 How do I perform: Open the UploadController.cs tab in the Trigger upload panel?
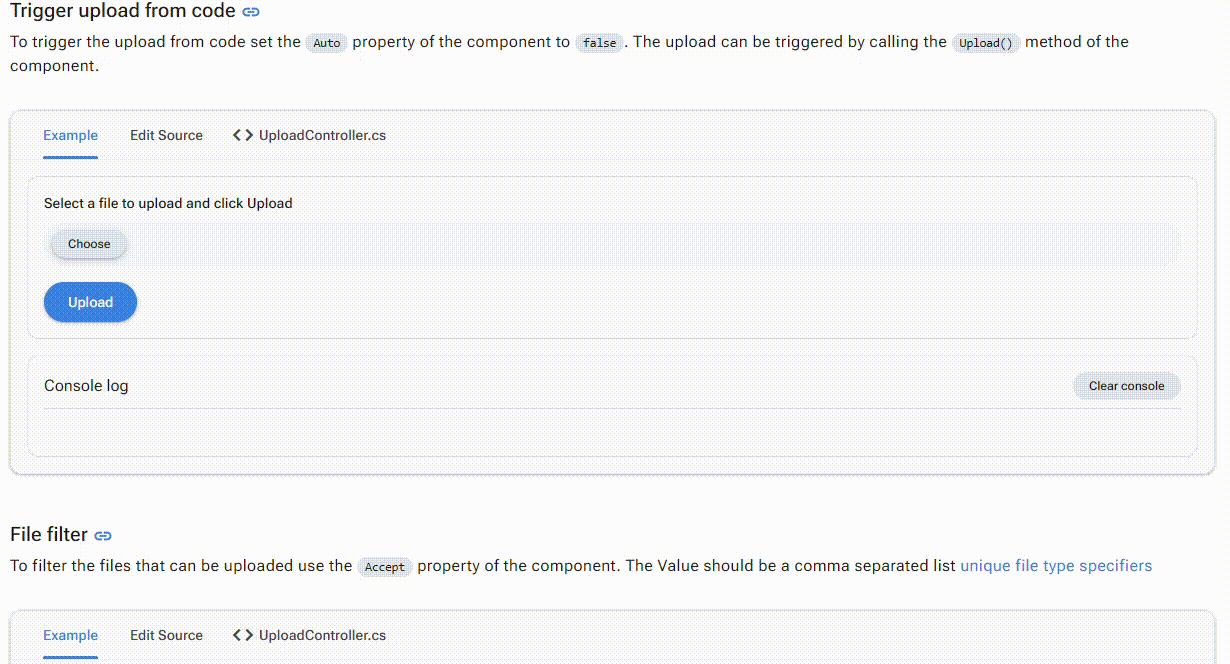(x=321, y=135)
